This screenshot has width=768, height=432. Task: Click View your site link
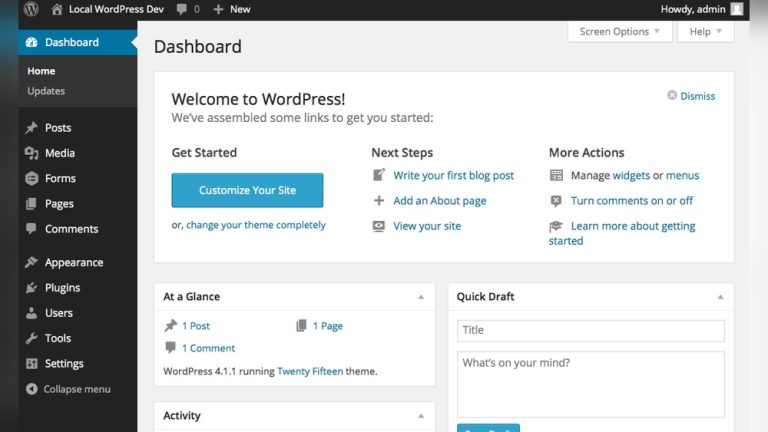pos(427,226)
